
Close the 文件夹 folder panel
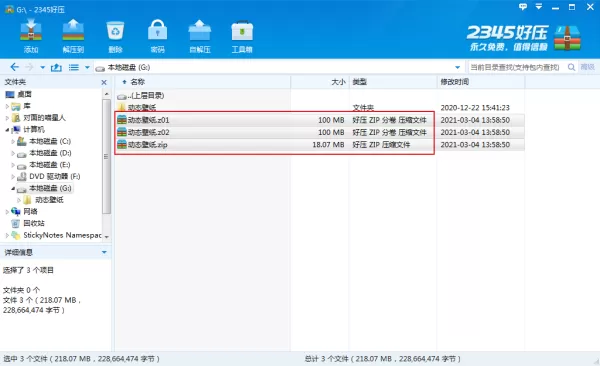[104, 82]
